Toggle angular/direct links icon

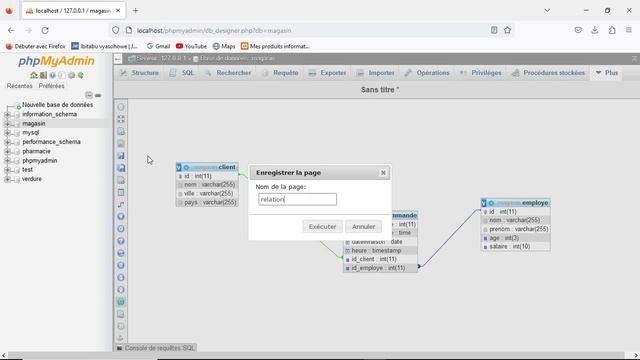coord(121,253)
